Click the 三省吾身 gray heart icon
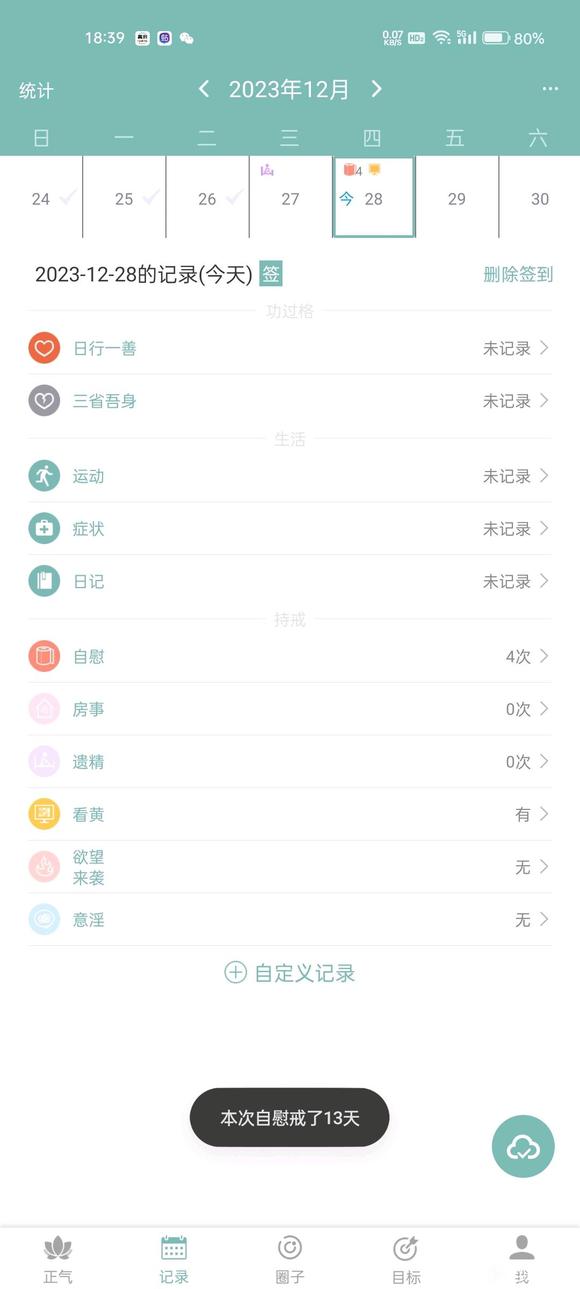The width and height of the screenshot is (580, 1289). (x=44, y=401)
